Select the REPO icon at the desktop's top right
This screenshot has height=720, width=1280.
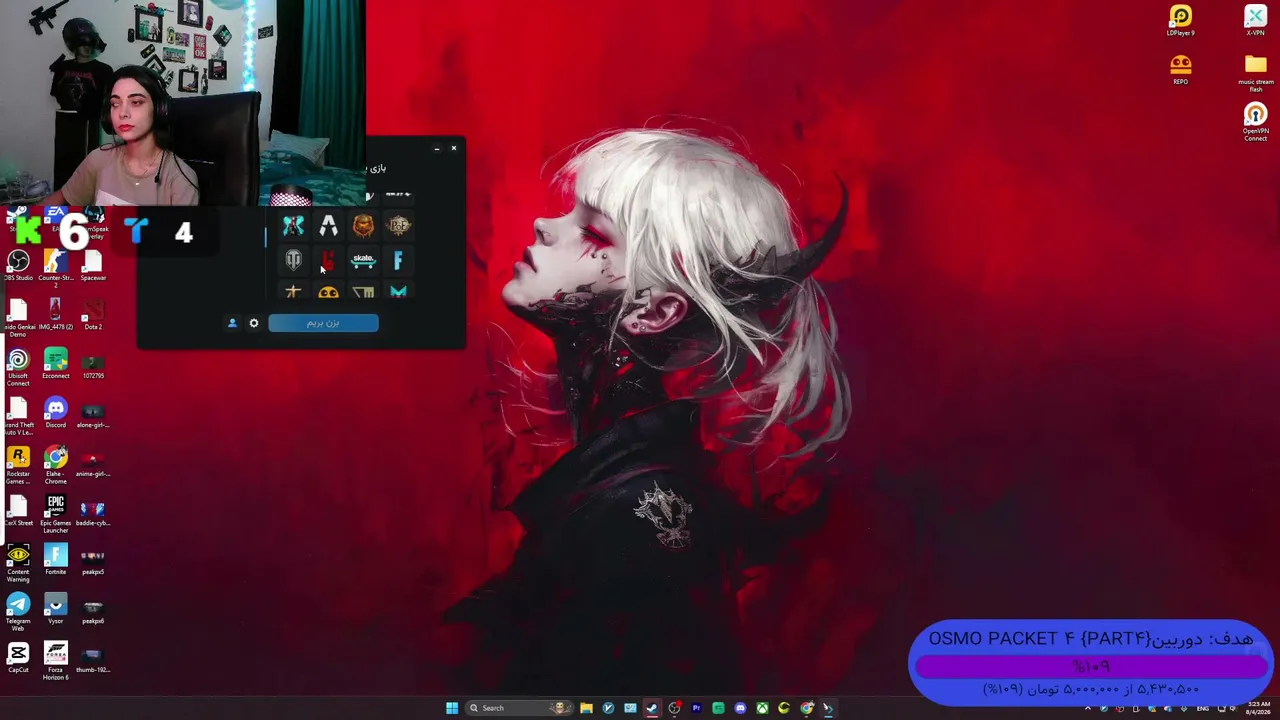(1181, 70)
